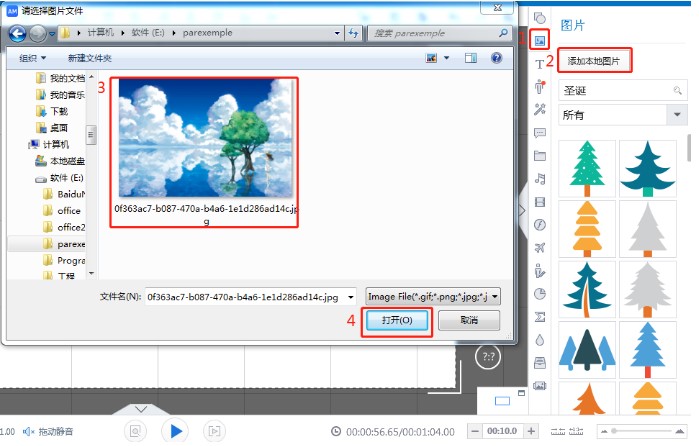
Task: Increase timeline duration with plus button
Action: [x=531, y=431]
